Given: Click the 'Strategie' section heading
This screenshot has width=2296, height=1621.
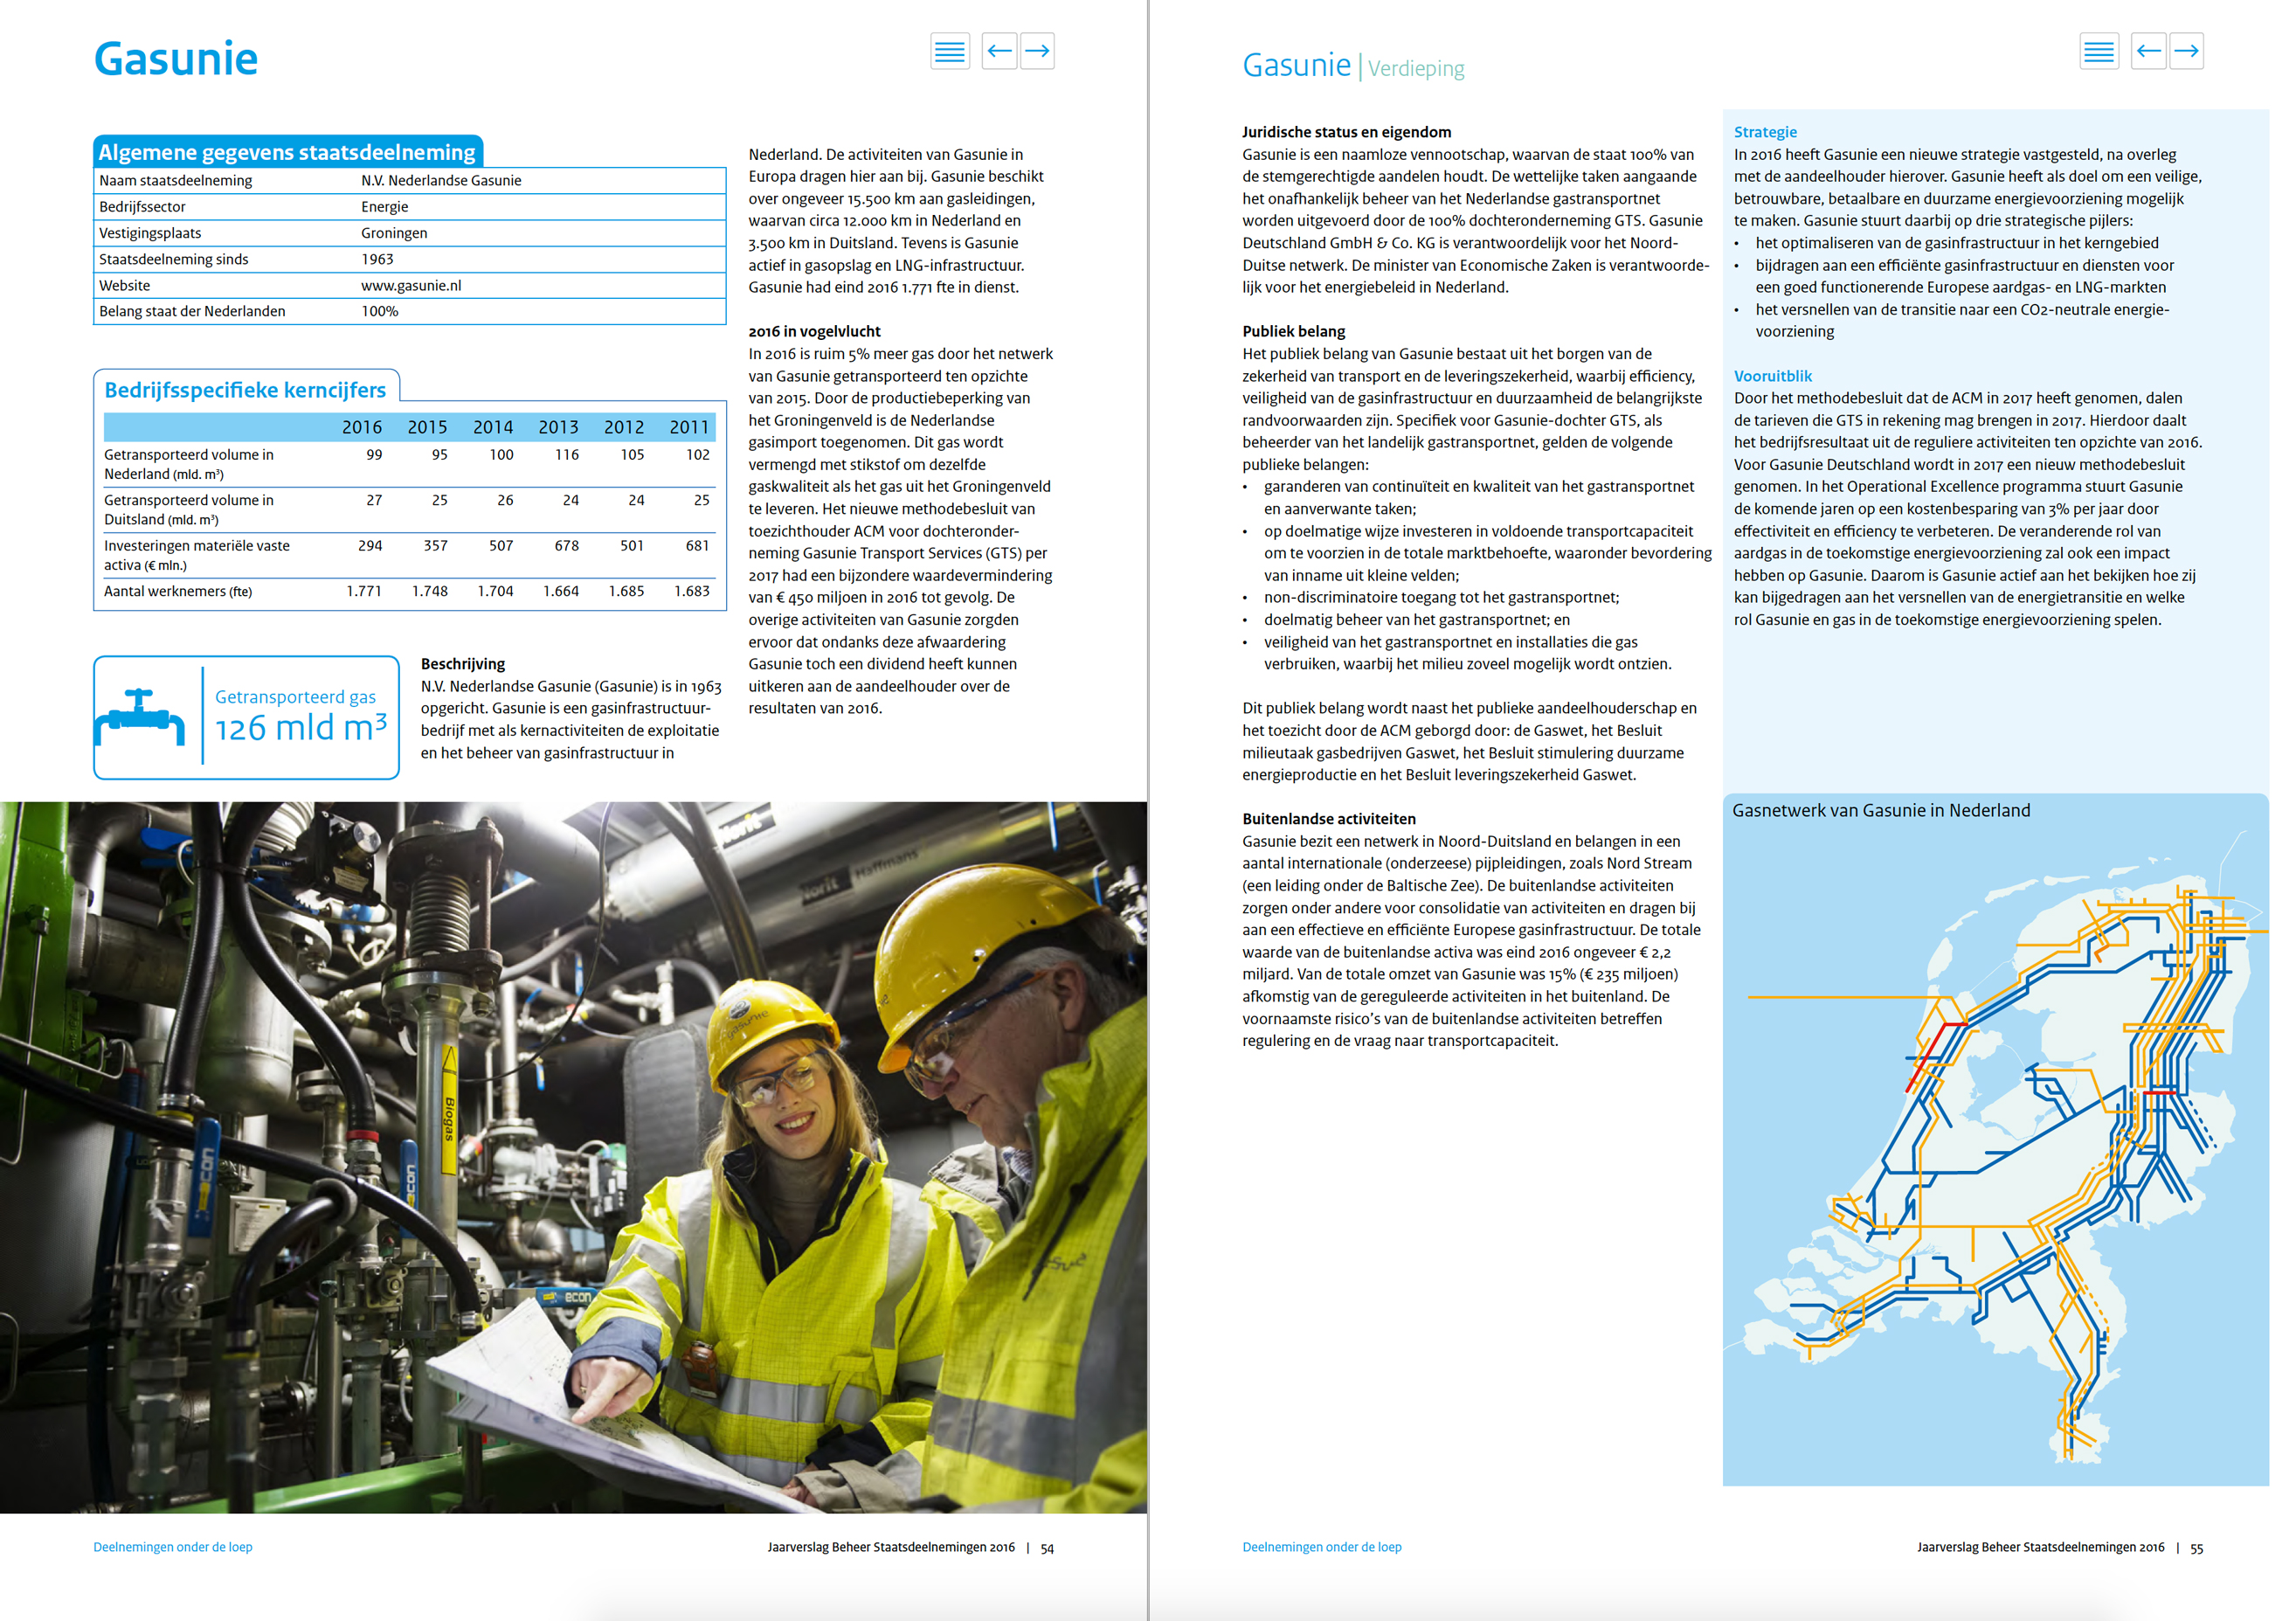Looking at the screenshot, I should [x=1765, y=132].
